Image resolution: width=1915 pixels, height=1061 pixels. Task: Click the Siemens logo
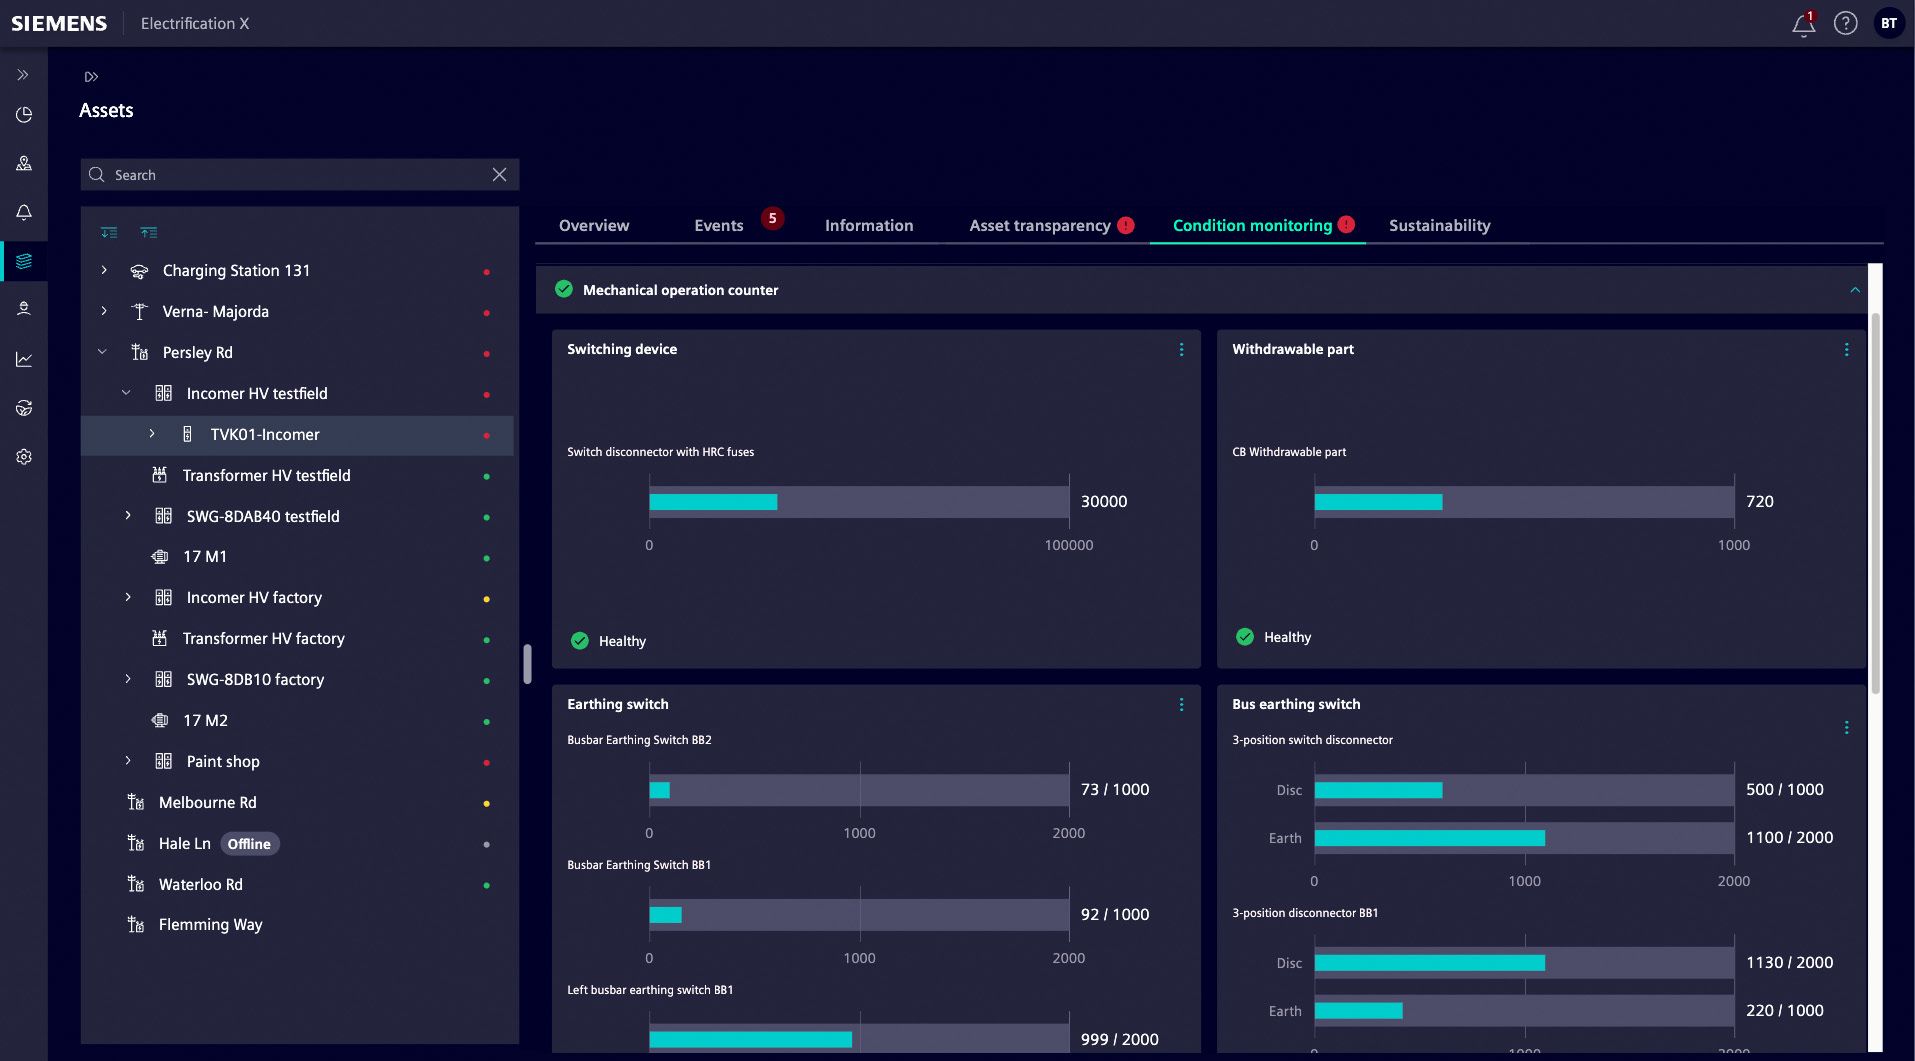(59, 23)
